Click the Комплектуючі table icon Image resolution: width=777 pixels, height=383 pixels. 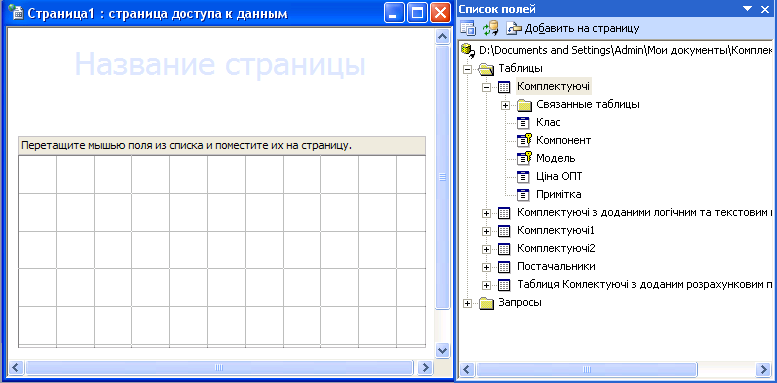503,87
